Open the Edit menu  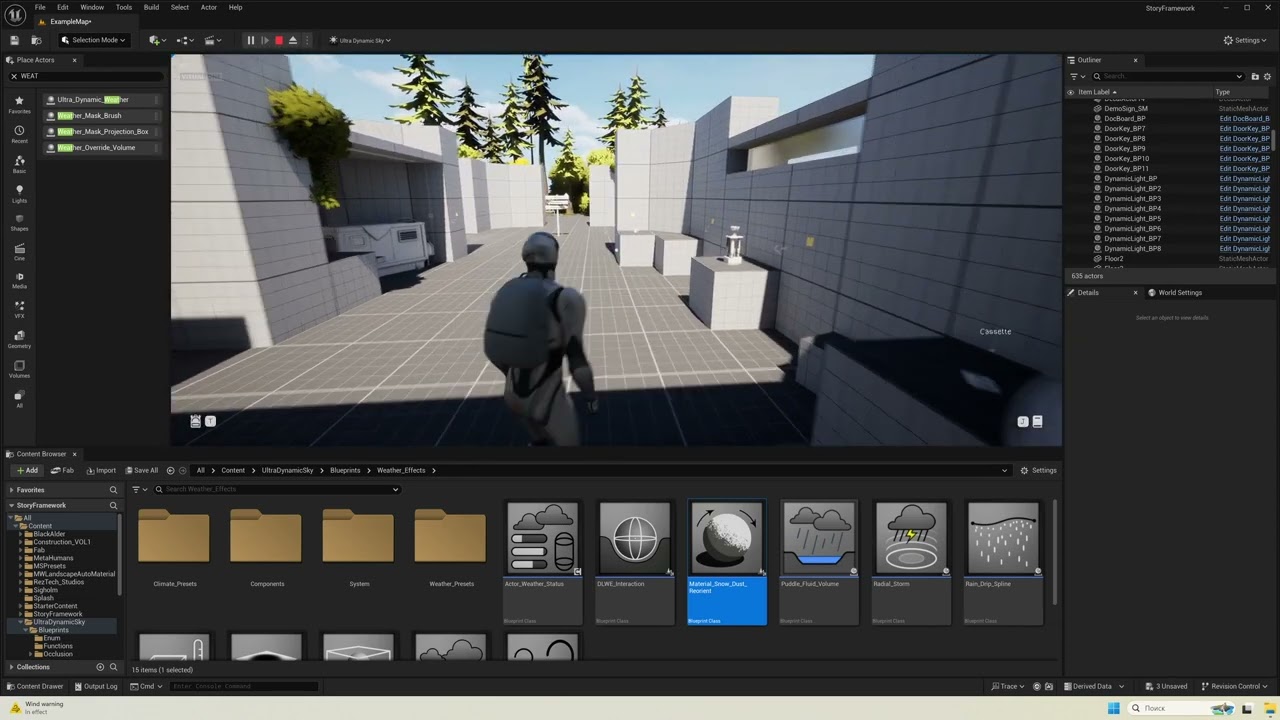tap(62, 7)
